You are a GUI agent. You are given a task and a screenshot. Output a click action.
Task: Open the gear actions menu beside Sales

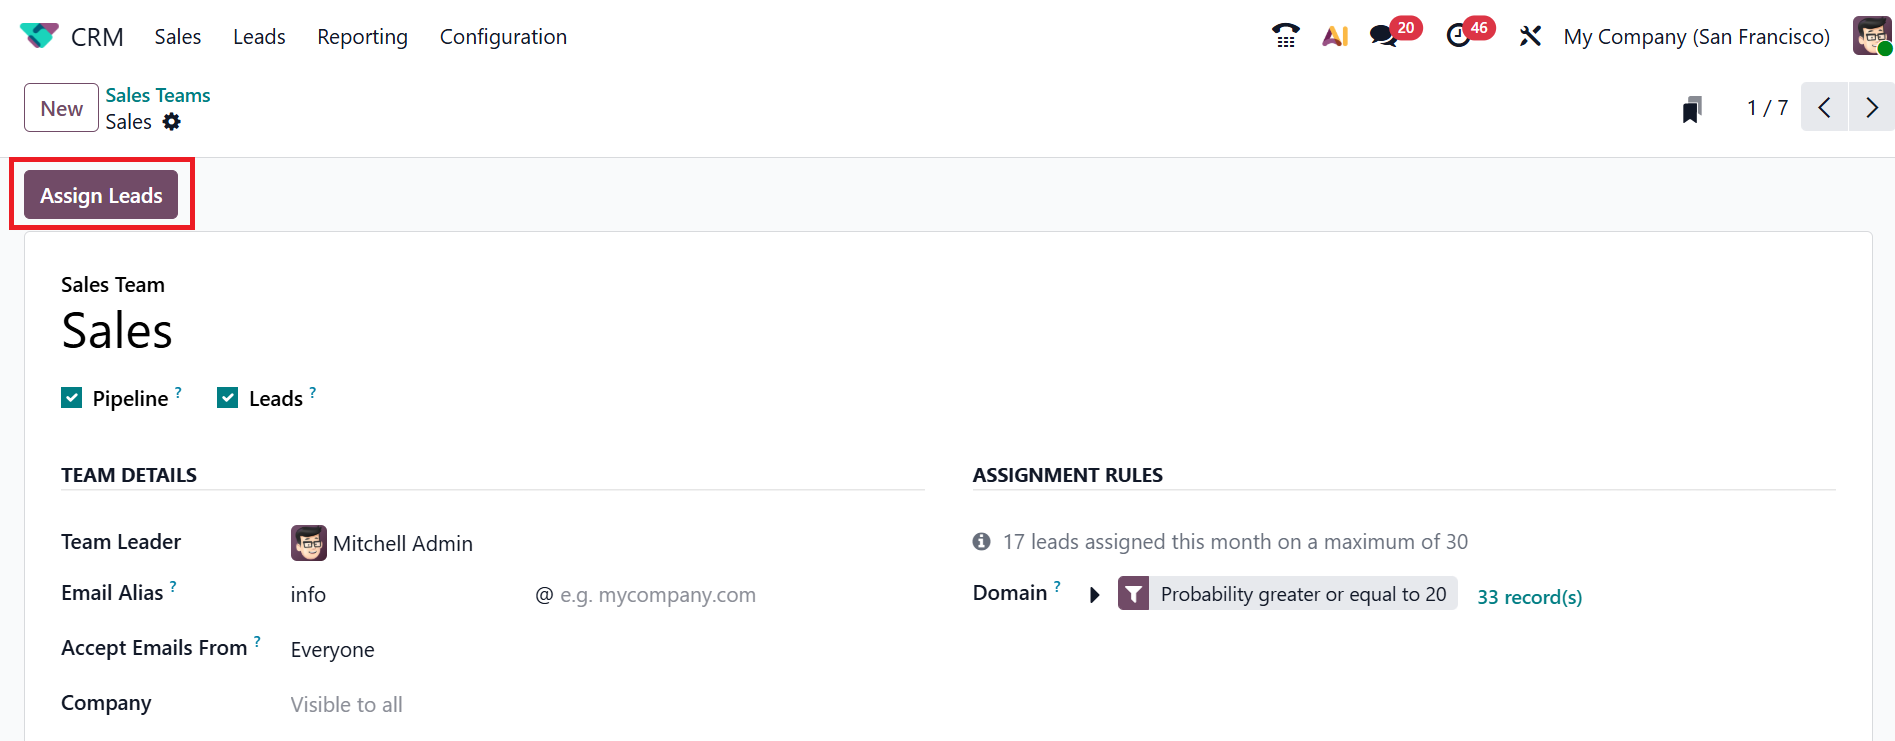pyautogui.click(x=172, y=122)
